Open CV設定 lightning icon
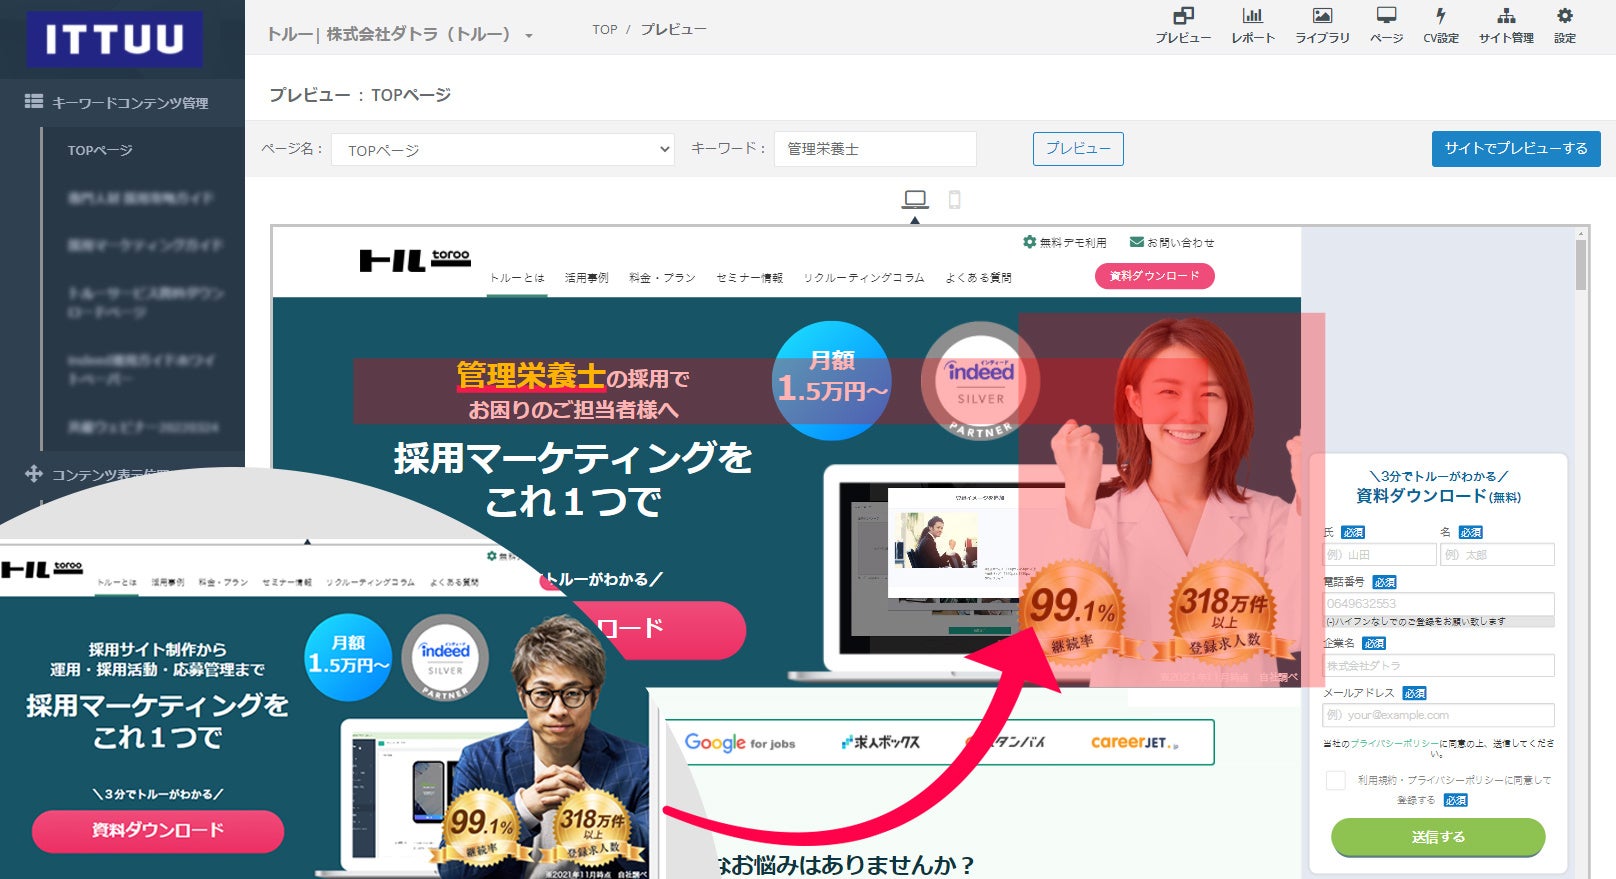 tap(1441, 16)
